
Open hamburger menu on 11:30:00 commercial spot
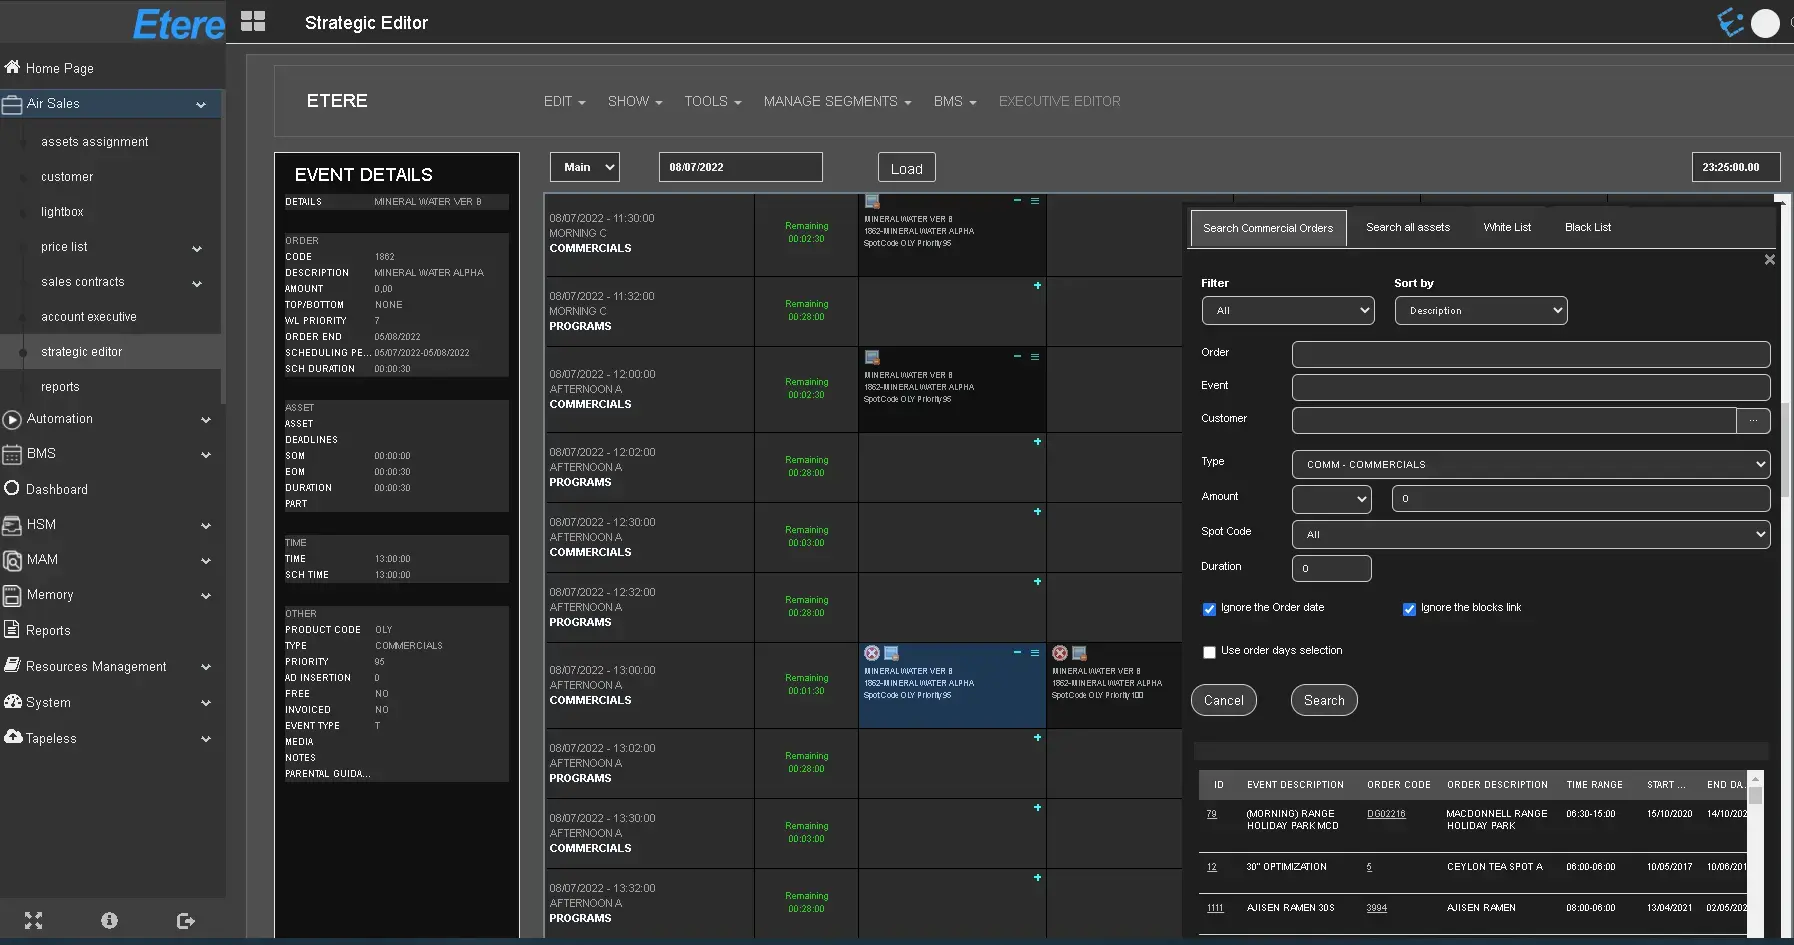click(1035, 201)
